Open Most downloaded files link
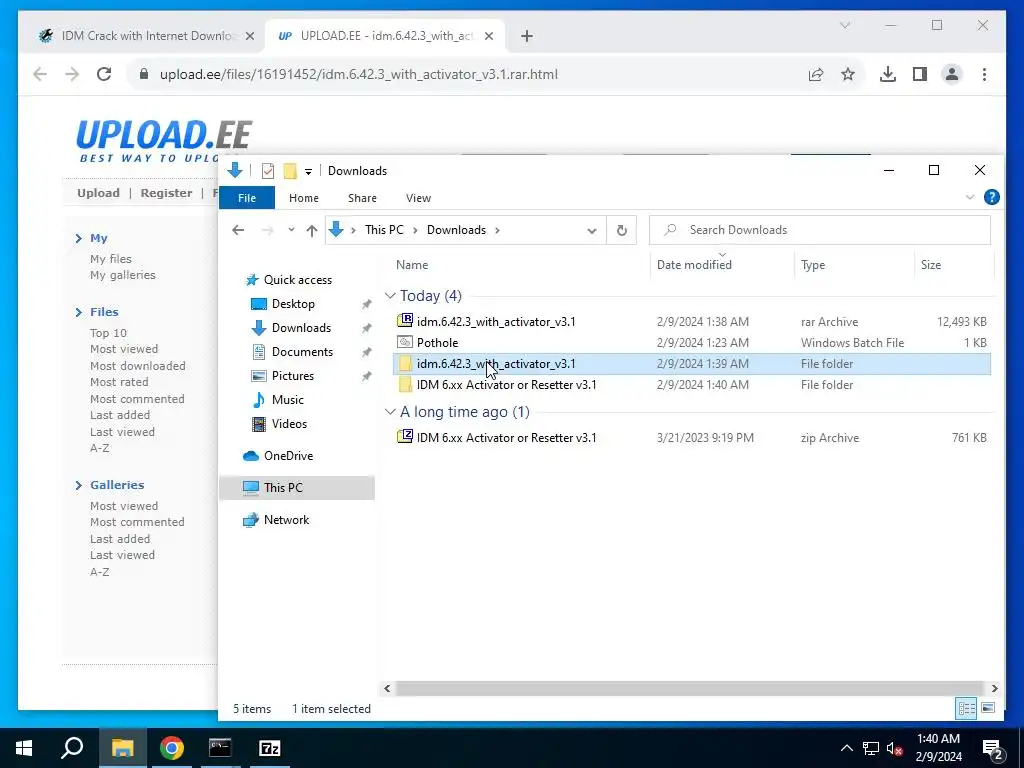1024x768 pixels. click(x=138, y=366)
